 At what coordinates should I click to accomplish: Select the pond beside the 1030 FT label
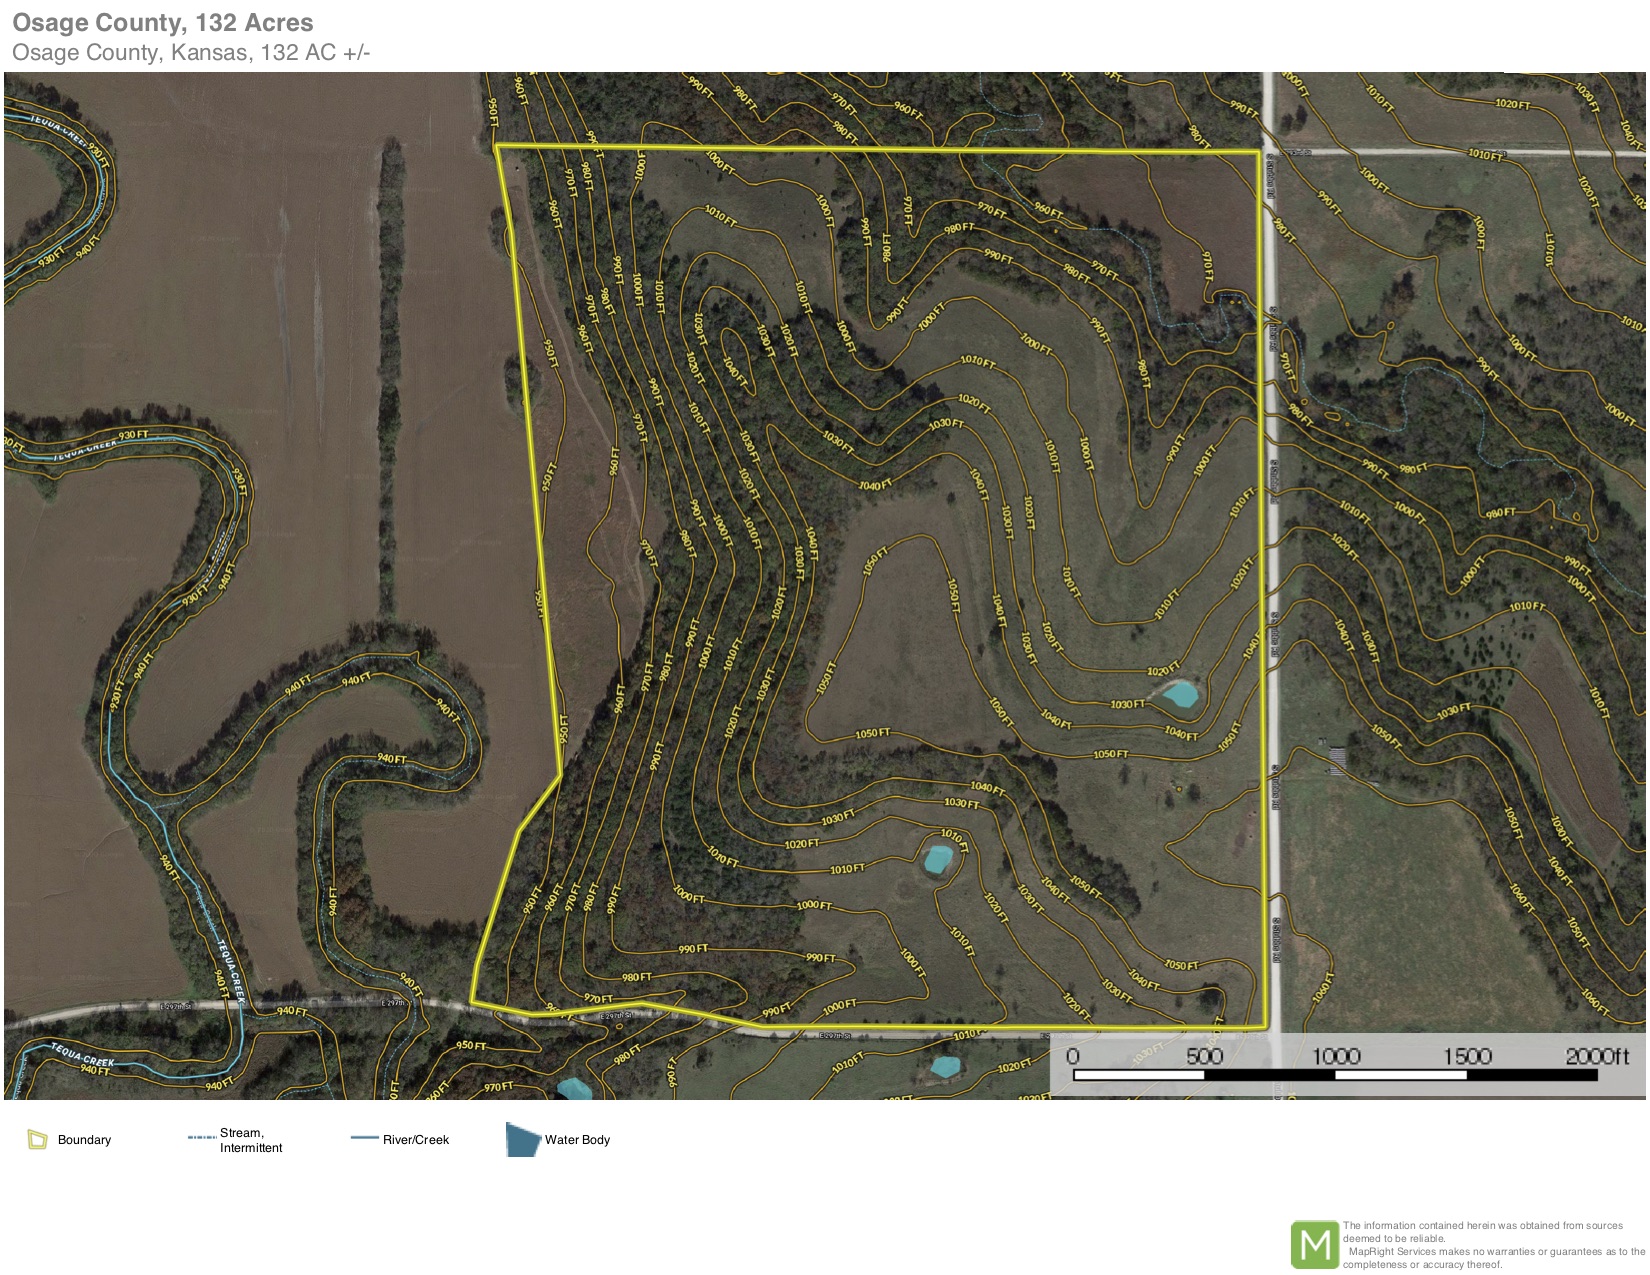point(1180,695)
